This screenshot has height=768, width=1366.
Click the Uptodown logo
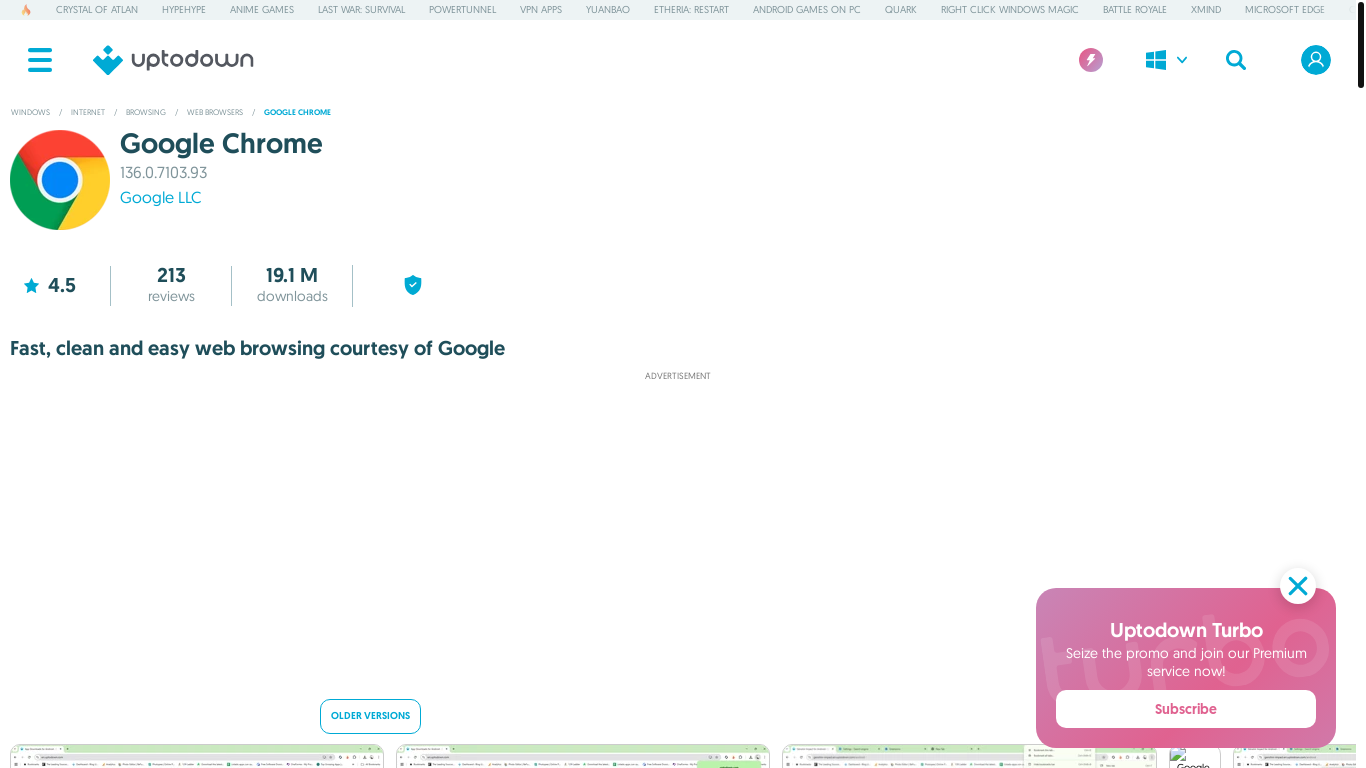[173, 60]
